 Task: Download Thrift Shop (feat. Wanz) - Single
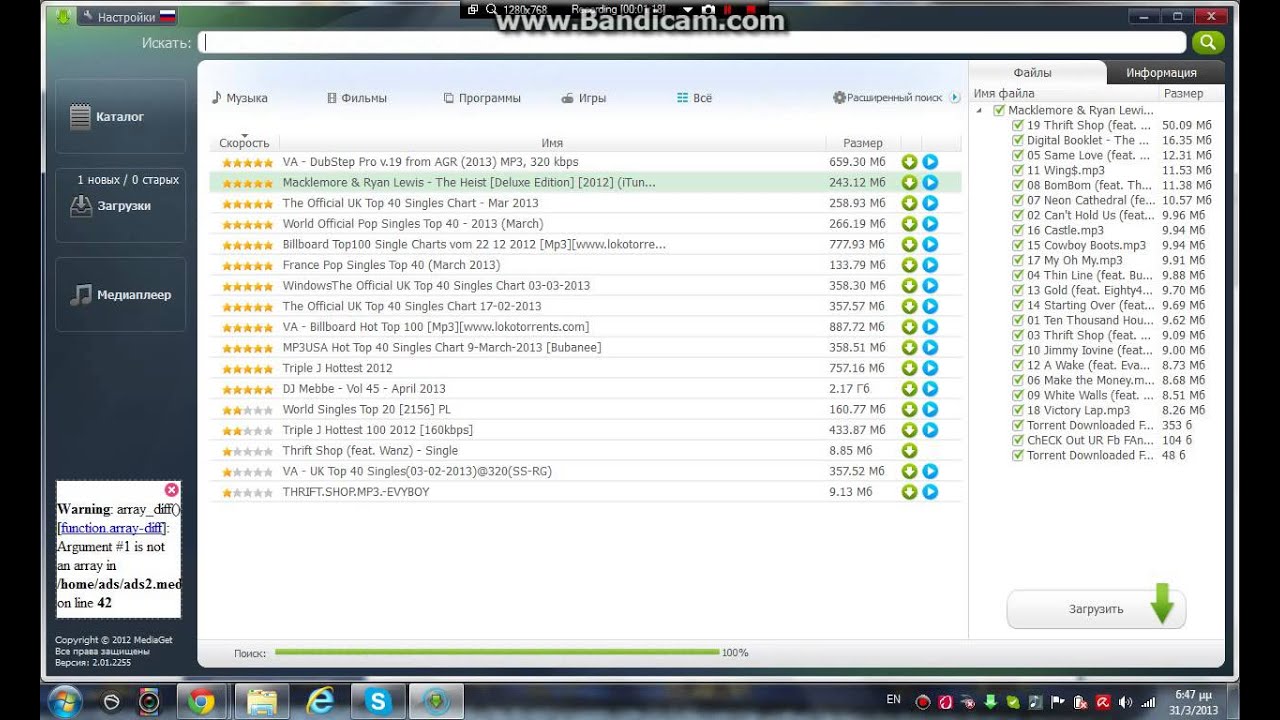click(909, 450)
